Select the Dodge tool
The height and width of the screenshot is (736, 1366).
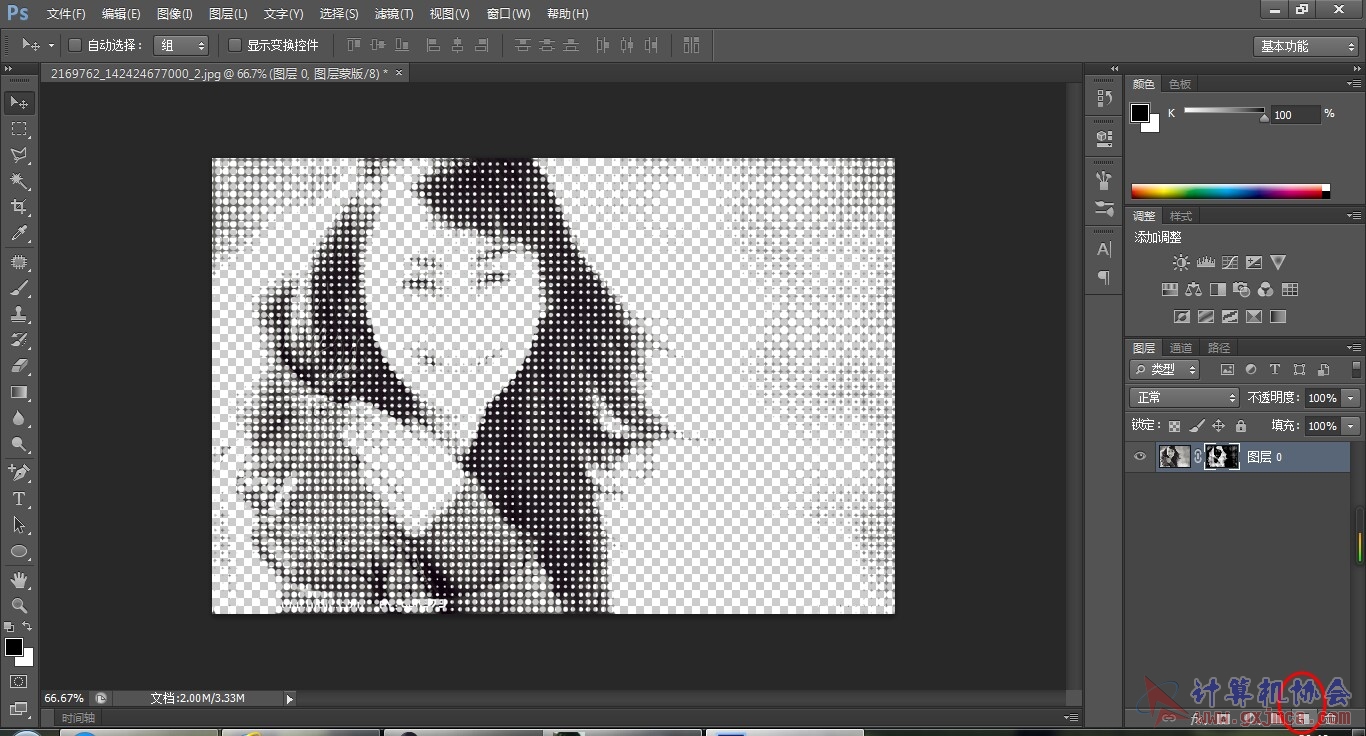(19, 444)
